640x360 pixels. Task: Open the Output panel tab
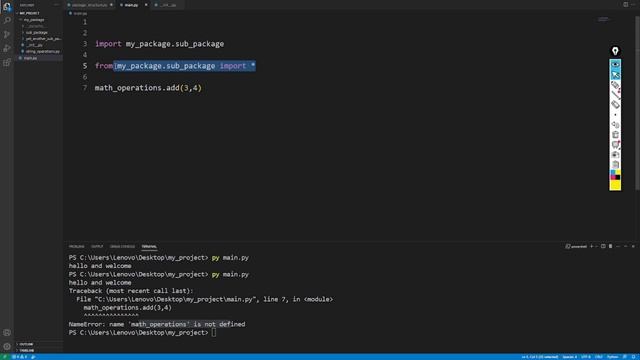[x=97, y=247]
